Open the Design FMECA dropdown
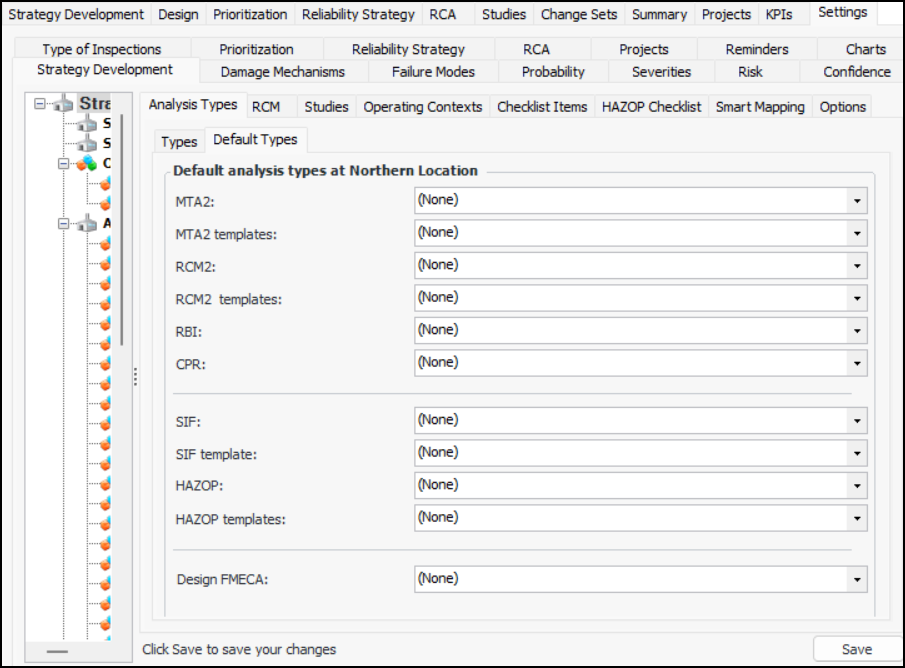The image size is (905, 668). pyautogui.click(x=857, y=579)
